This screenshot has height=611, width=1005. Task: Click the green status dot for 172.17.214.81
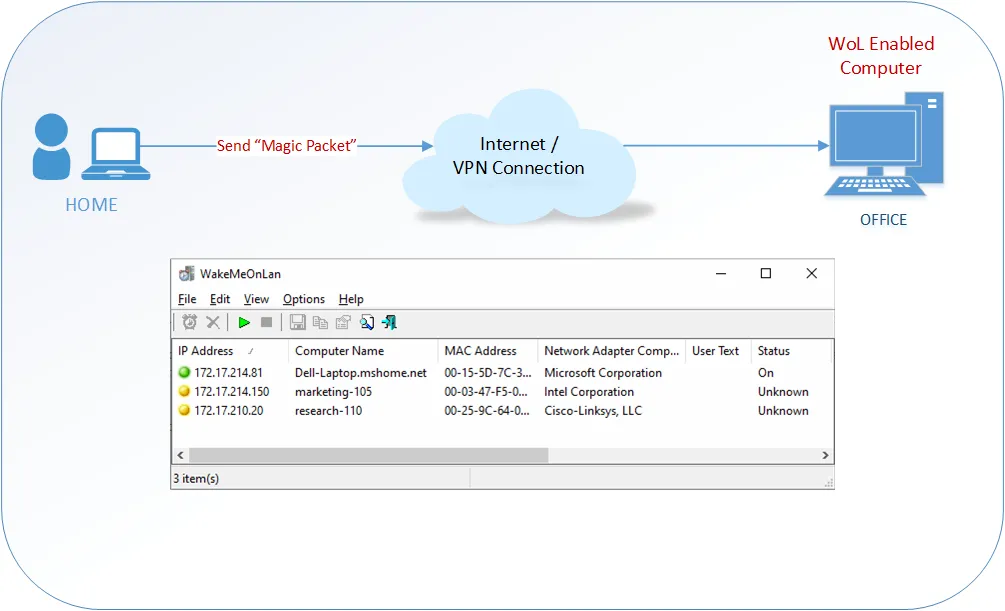point(185,372)
